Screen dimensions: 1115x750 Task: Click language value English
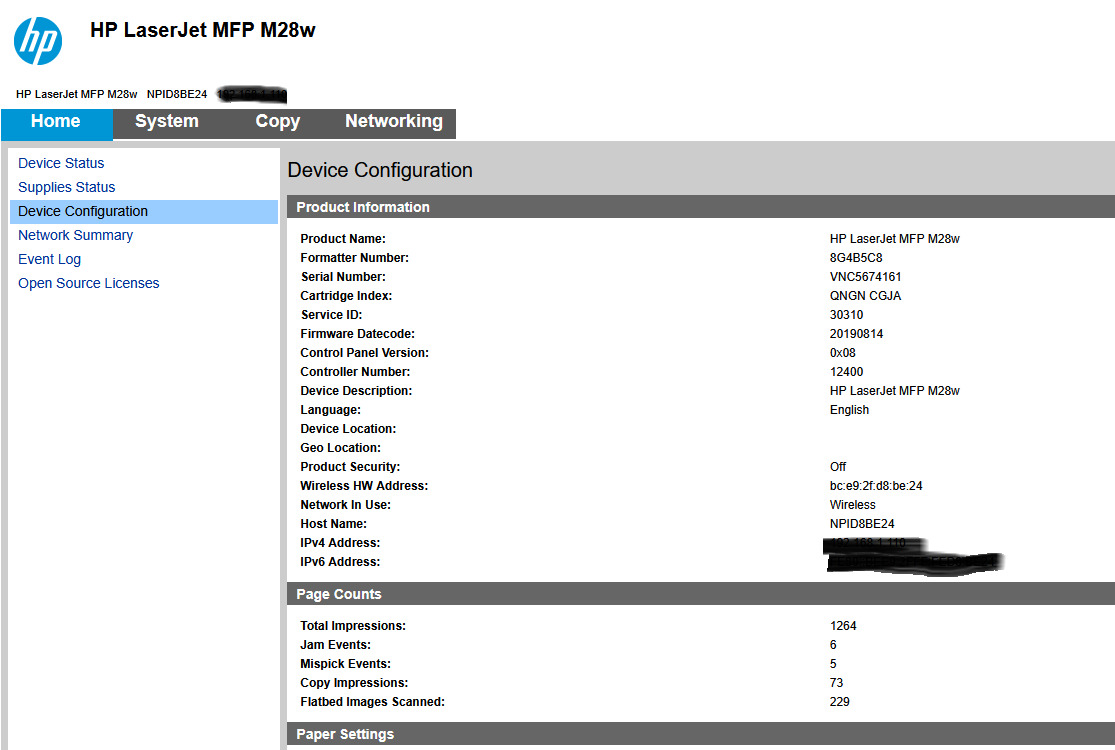coord(849,410)
